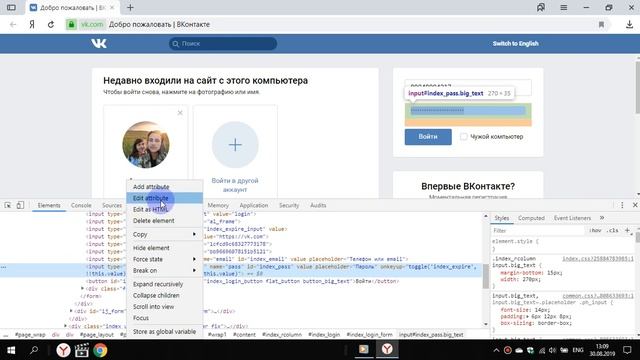Show hidden tray icons chevron

point(496,350)
